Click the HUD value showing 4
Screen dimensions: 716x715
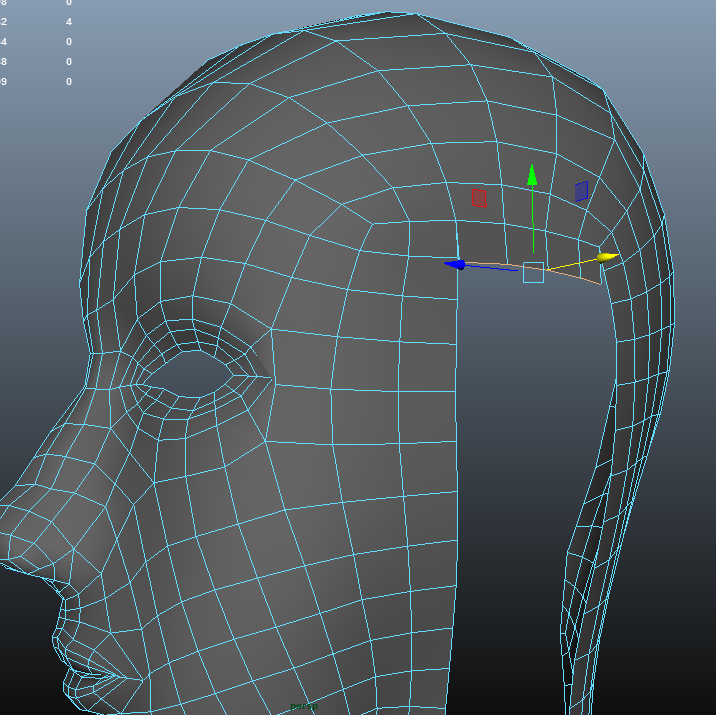(x=68, y=21)
